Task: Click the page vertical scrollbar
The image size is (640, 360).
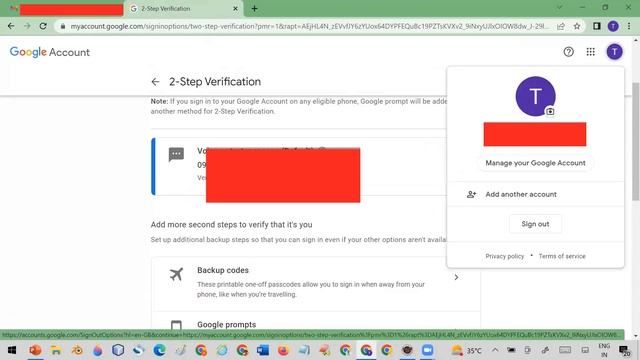Action: tap(636, 141)
